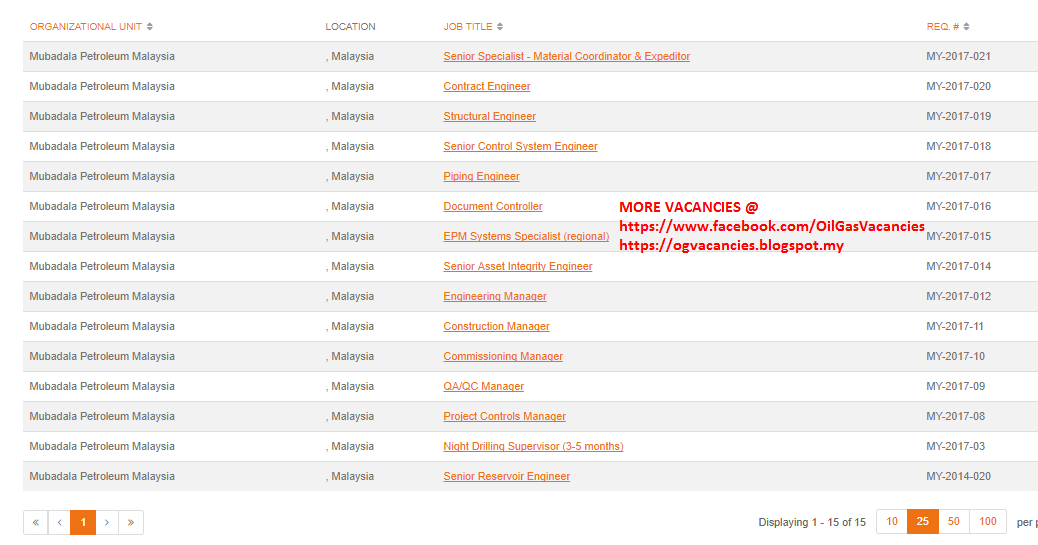Select requisition number MY-2017-012
The image size is (1038, 545).
point(958,296)
